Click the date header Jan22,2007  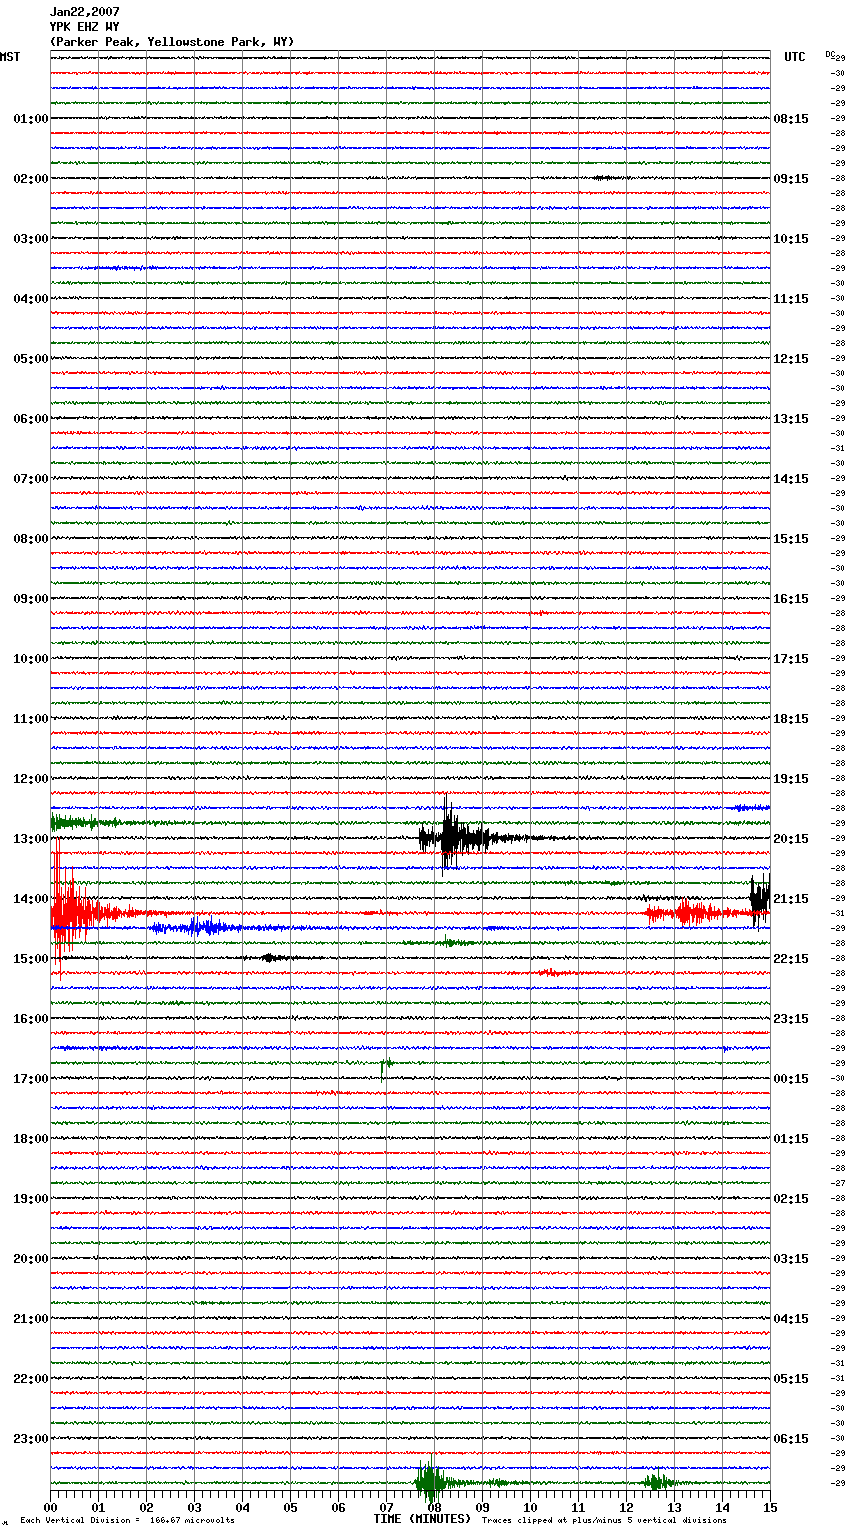[x=84, y=12]
